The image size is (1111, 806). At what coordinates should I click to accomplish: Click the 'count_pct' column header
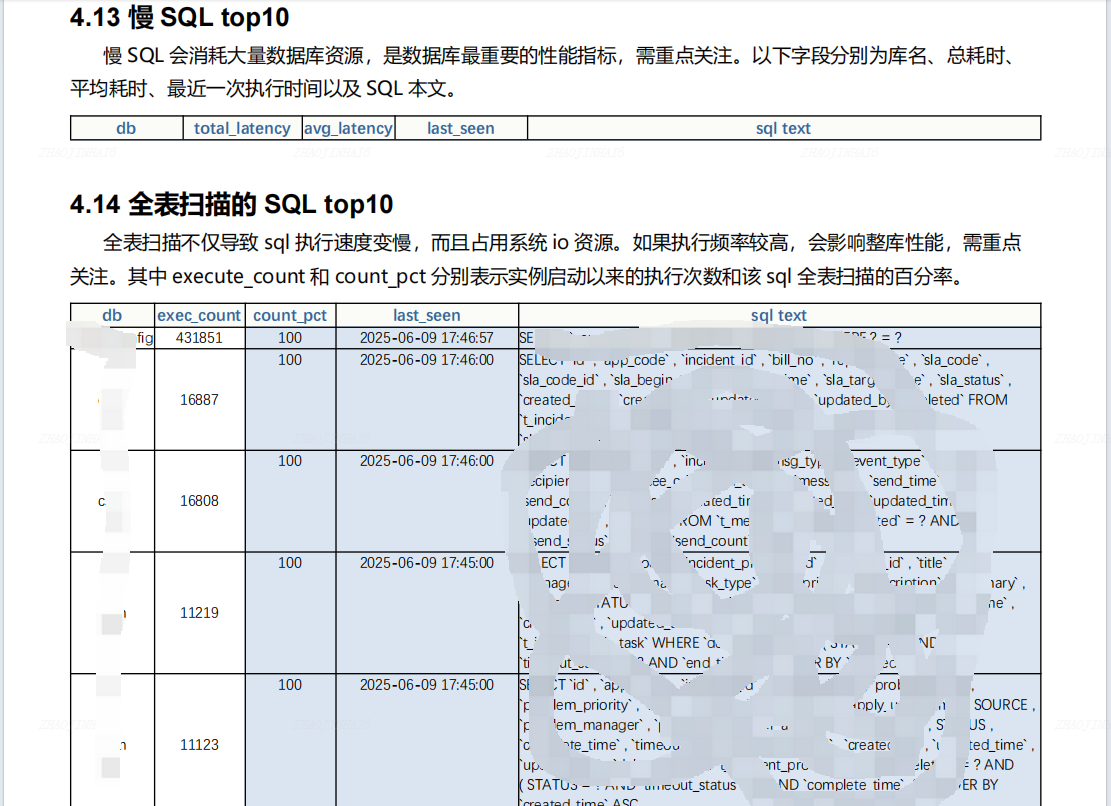(290, 315)
